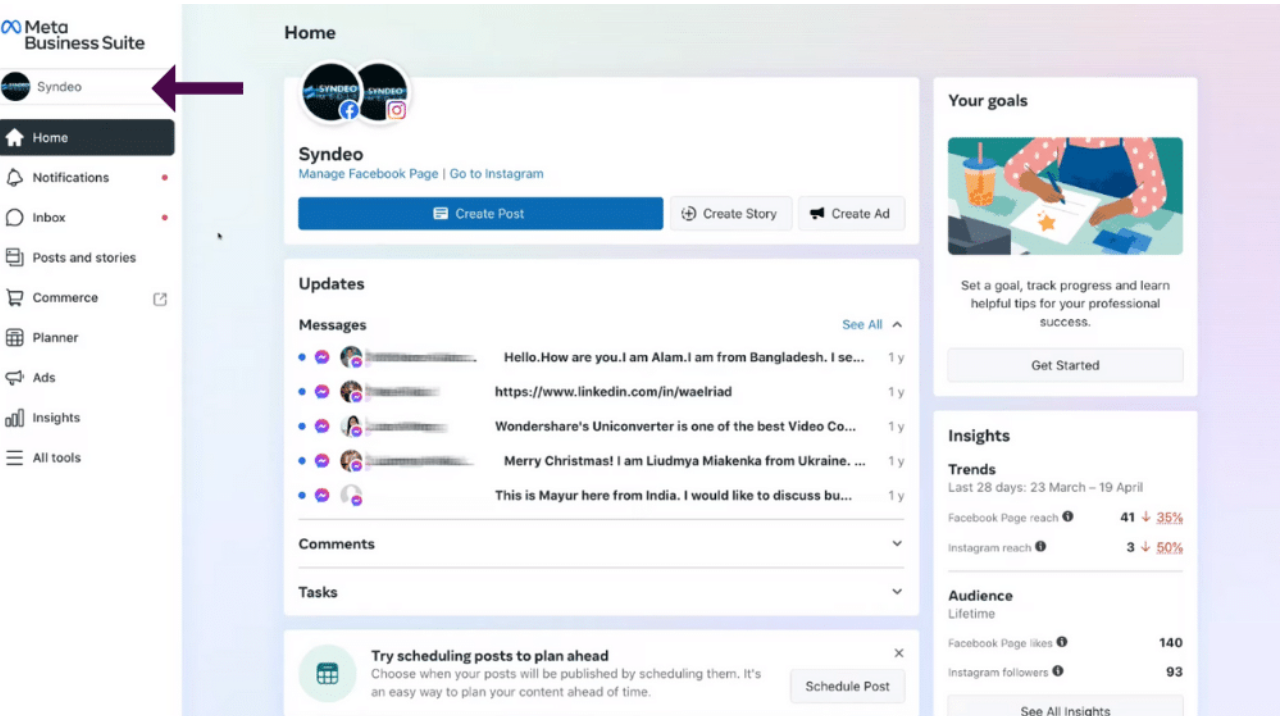
Task: Expand the Comments section
Action: [601, 544]
